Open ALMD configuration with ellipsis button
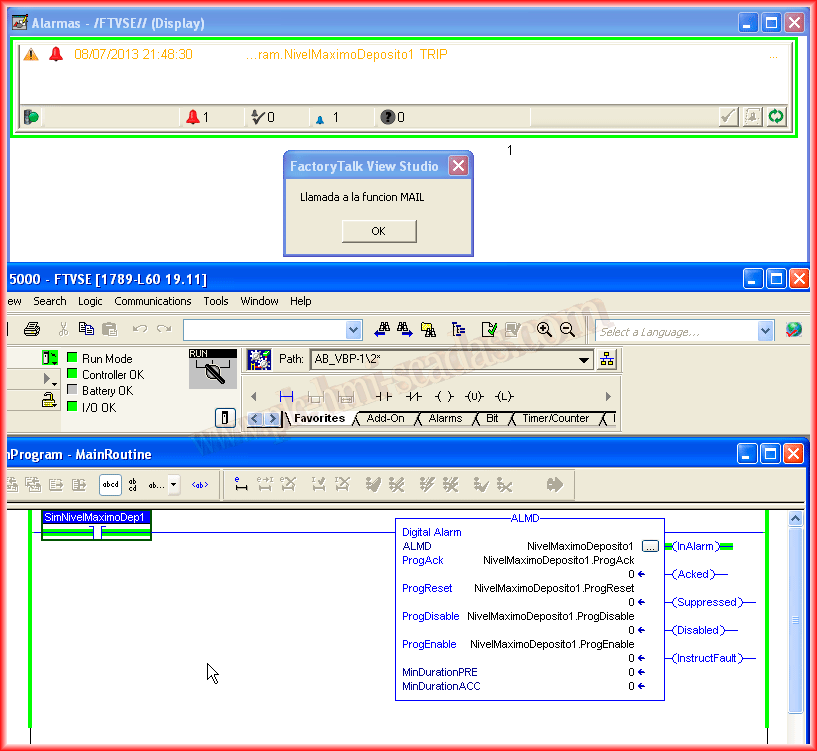 tap(650, 546)
